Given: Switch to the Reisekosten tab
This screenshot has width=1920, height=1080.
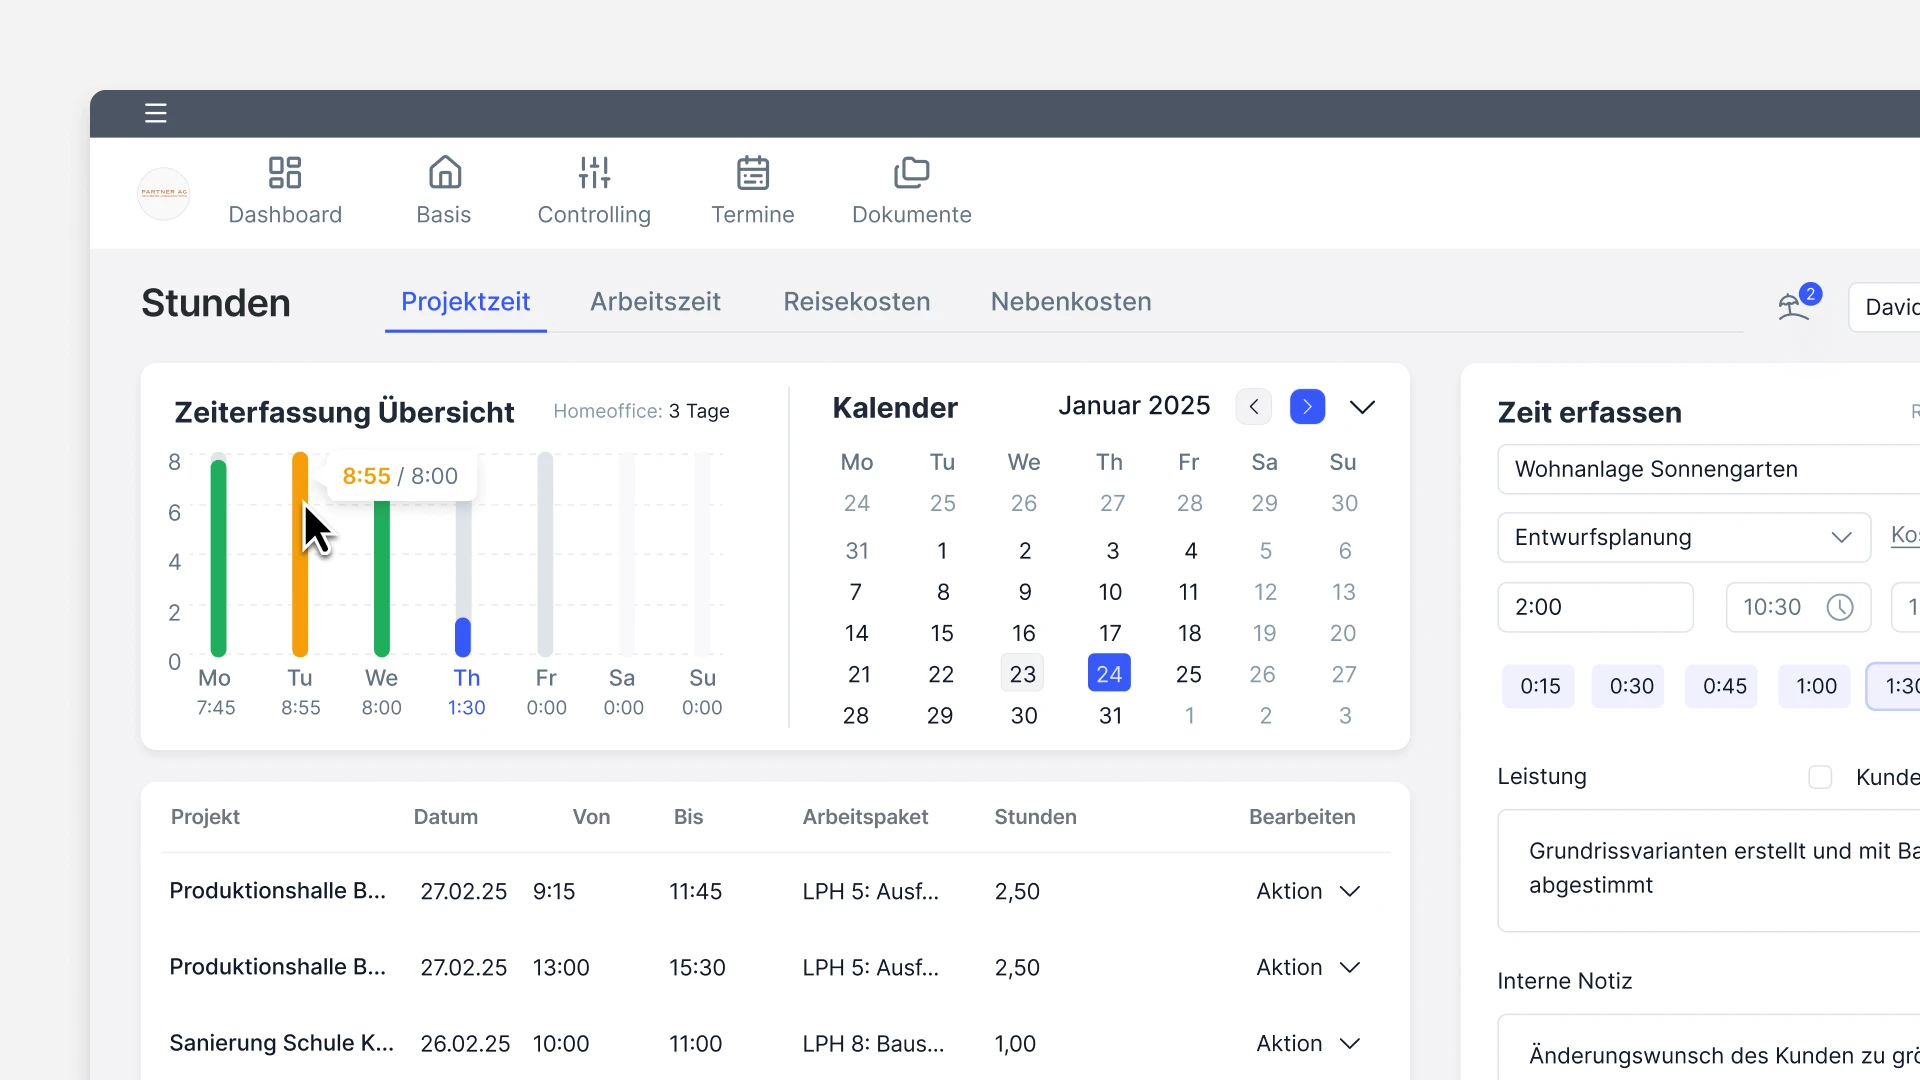Looking at the screenshot, I should (x=856, y=302).
